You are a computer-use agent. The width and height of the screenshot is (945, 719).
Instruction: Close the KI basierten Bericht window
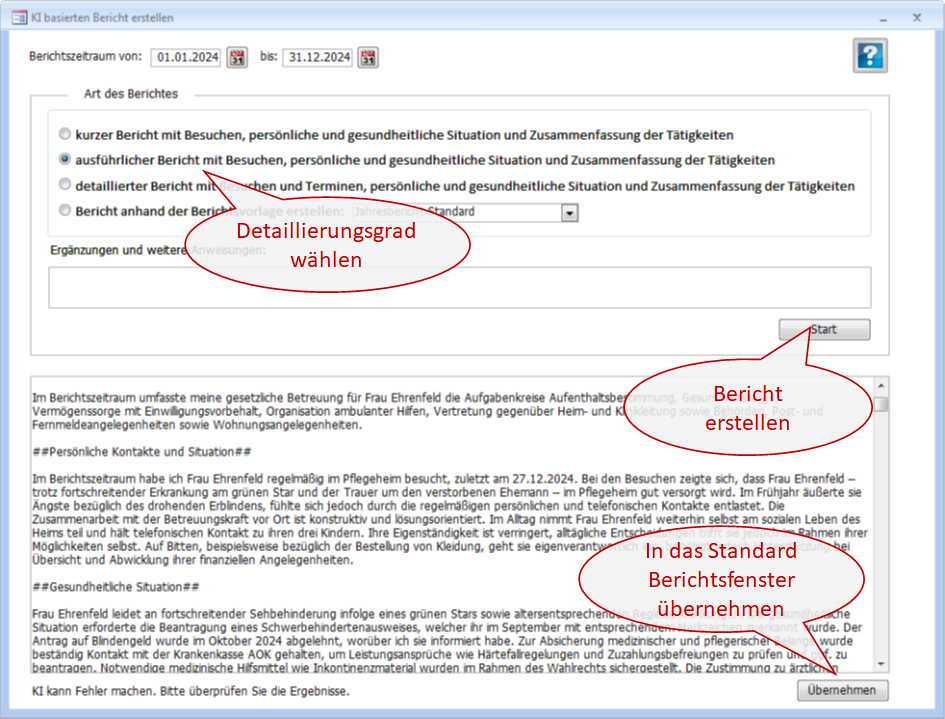(x=916, y=17)
